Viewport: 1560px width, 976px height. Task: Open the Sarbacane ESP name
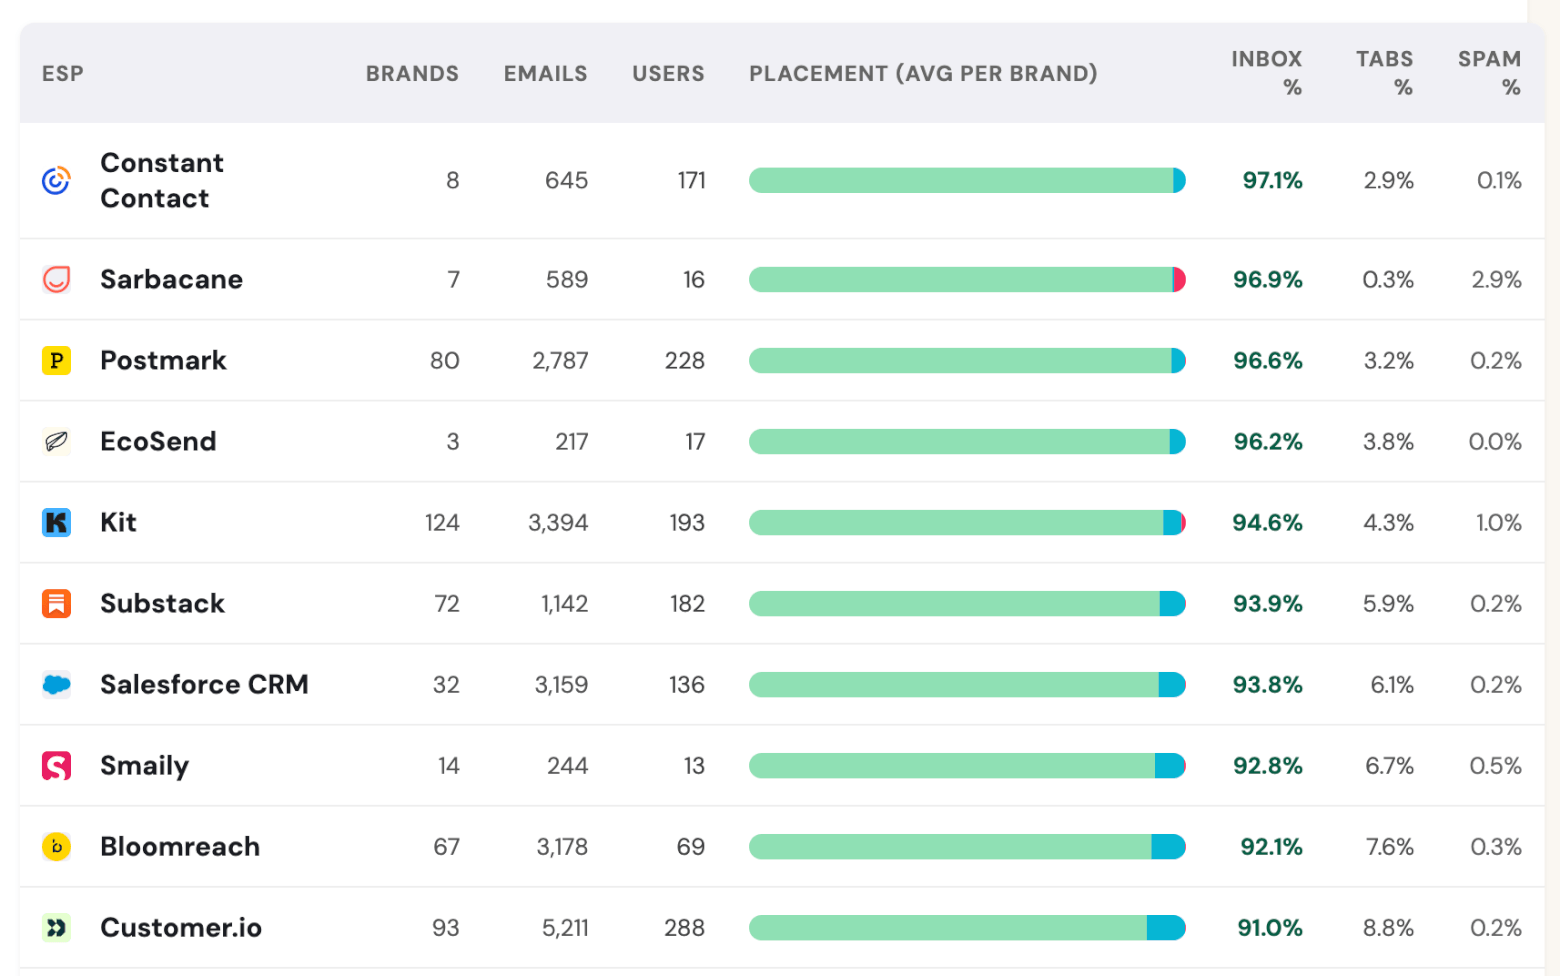pos(171,279)
